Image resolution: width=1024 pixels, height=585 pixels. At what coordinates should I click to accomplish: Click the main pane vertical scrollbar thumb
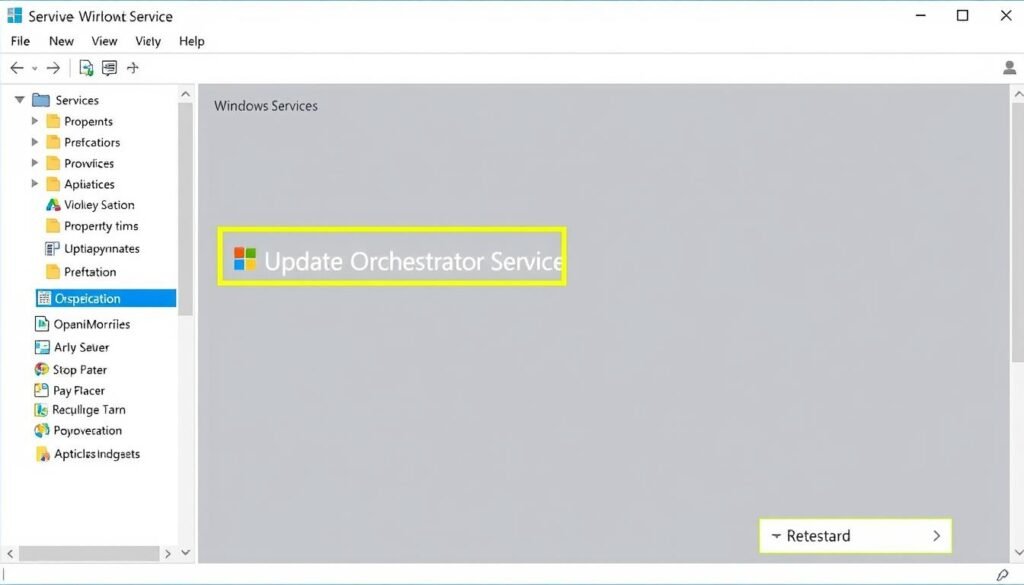point(1017,232)
